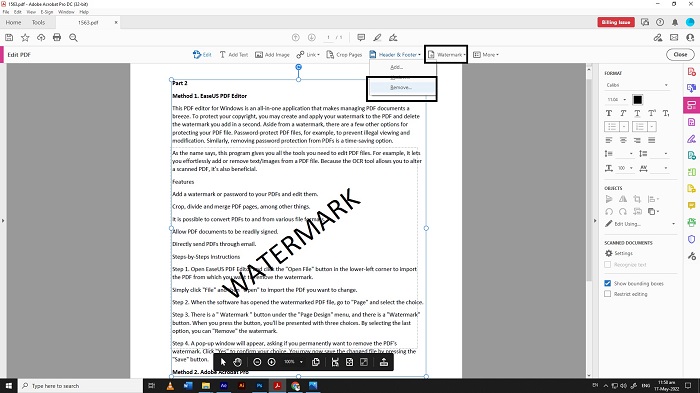
Task: Apply align left to text
Action: [609, 140]
